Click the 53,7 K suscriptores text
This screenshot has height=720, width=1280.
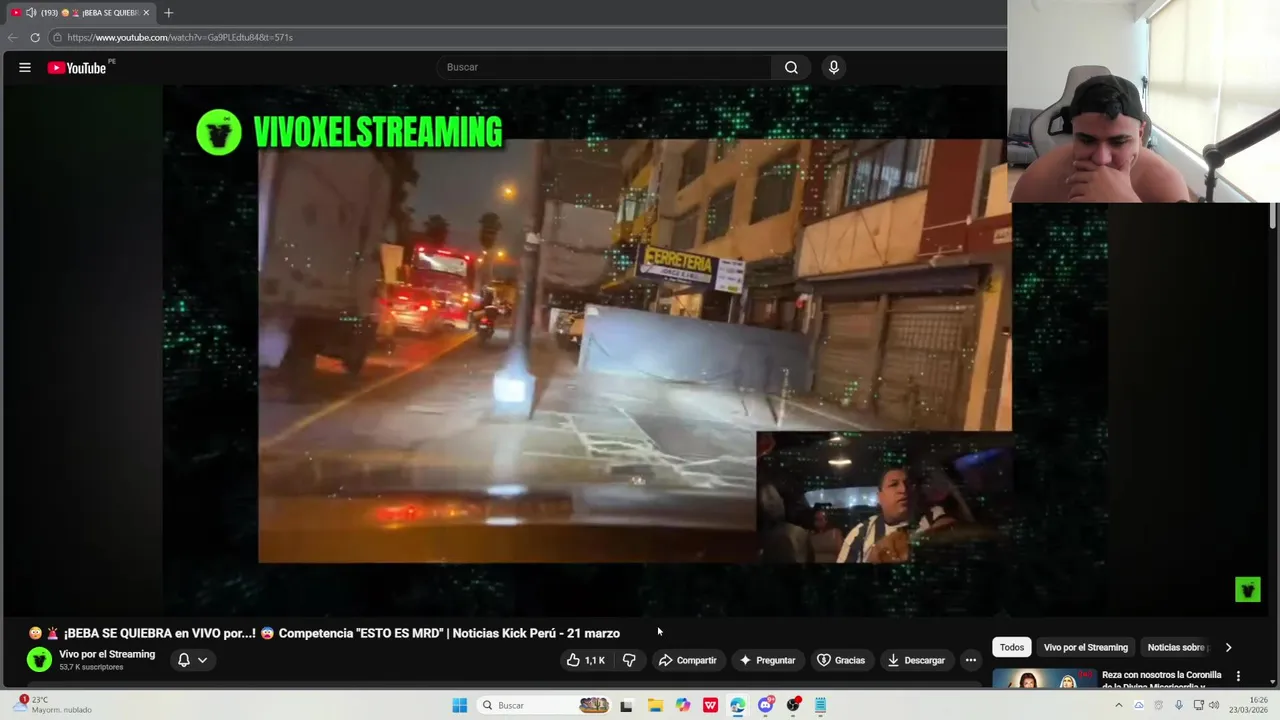(x=91, y=667)
